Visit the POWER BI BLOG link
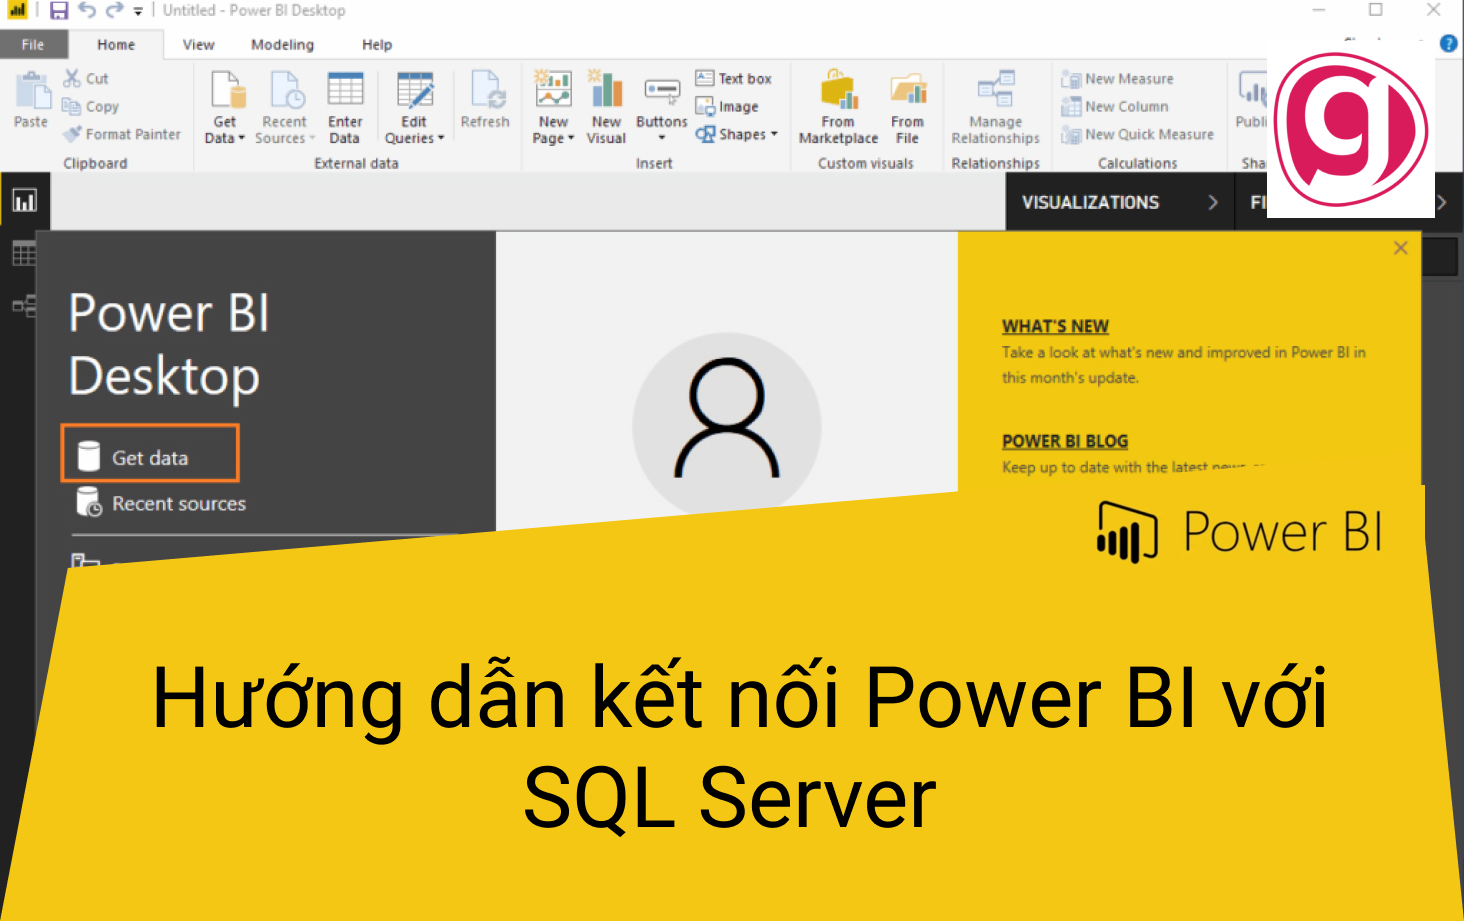Viewport: 1464px width, 921px height. point(1064,440)
